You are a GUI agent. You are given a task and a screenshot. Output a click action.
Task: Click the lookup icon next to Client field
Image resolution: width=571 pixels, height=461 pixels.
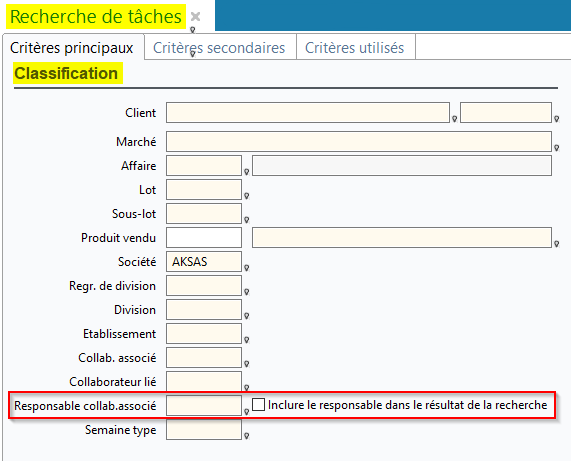(454, 119)
